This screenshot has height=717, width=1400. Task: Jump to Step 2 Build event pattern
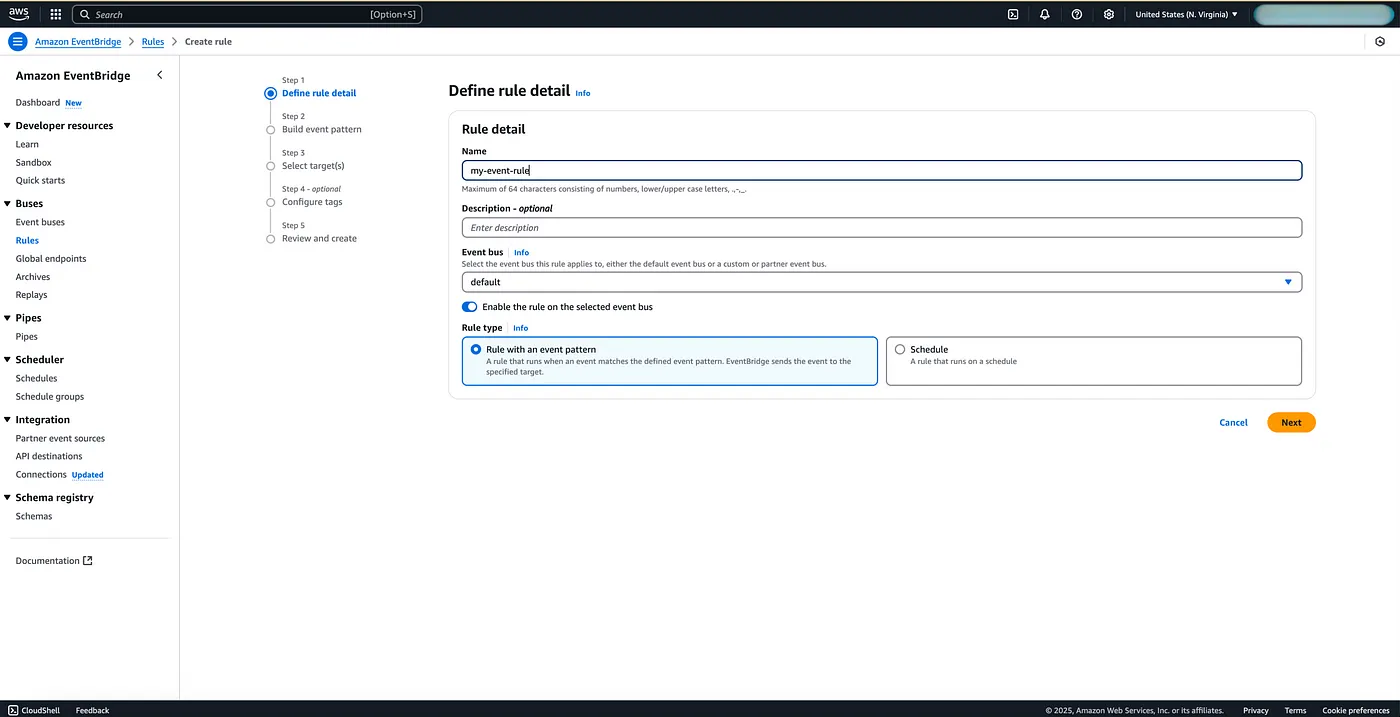click(321, 129)
